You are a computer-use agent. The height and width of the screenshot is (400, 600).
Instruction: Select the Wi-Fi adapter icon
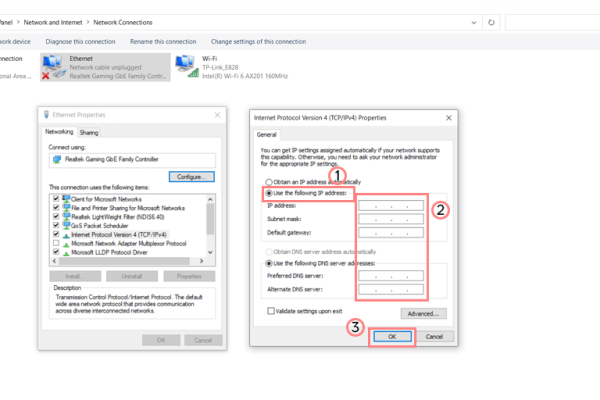pos(186,65)
